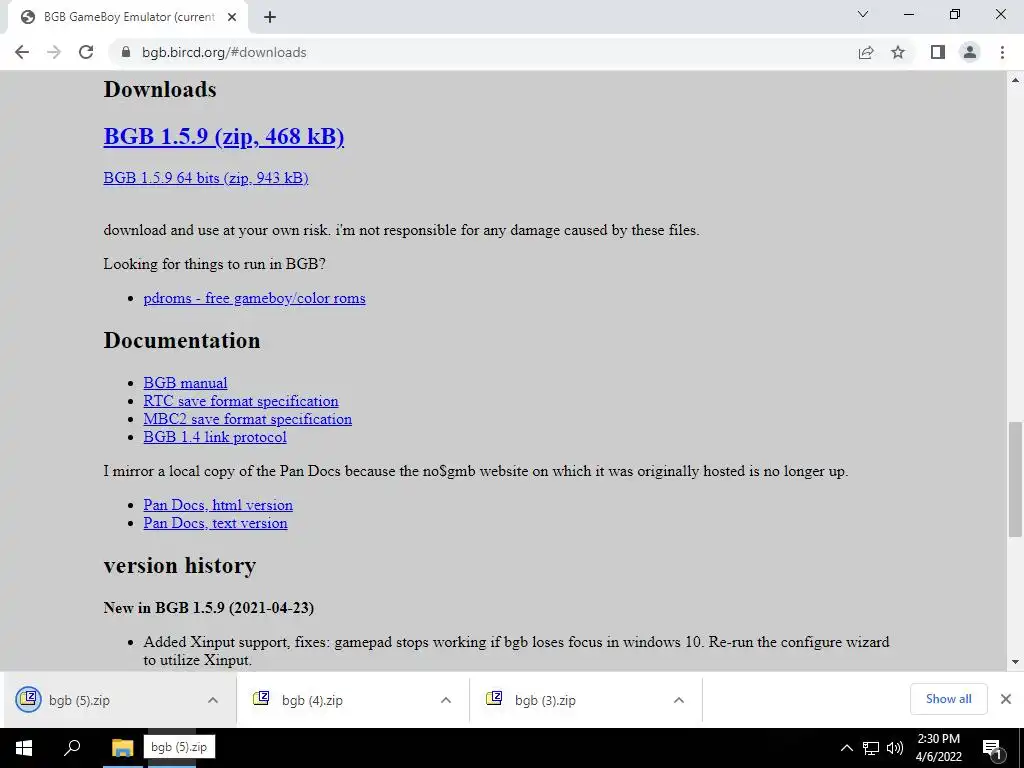Open BGB 1.4 link protocol
1024x768 pixels.
pos(215,437)
